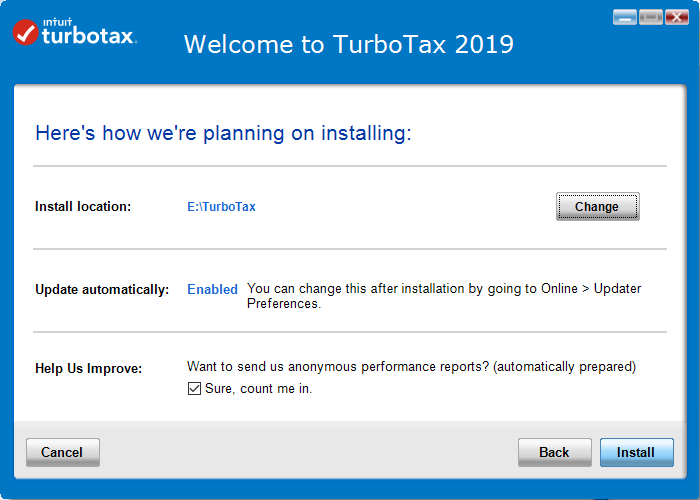Minimize the TurboTax installer window
The height and width of the screenshot is (500, 700).
tap(625, 17)
